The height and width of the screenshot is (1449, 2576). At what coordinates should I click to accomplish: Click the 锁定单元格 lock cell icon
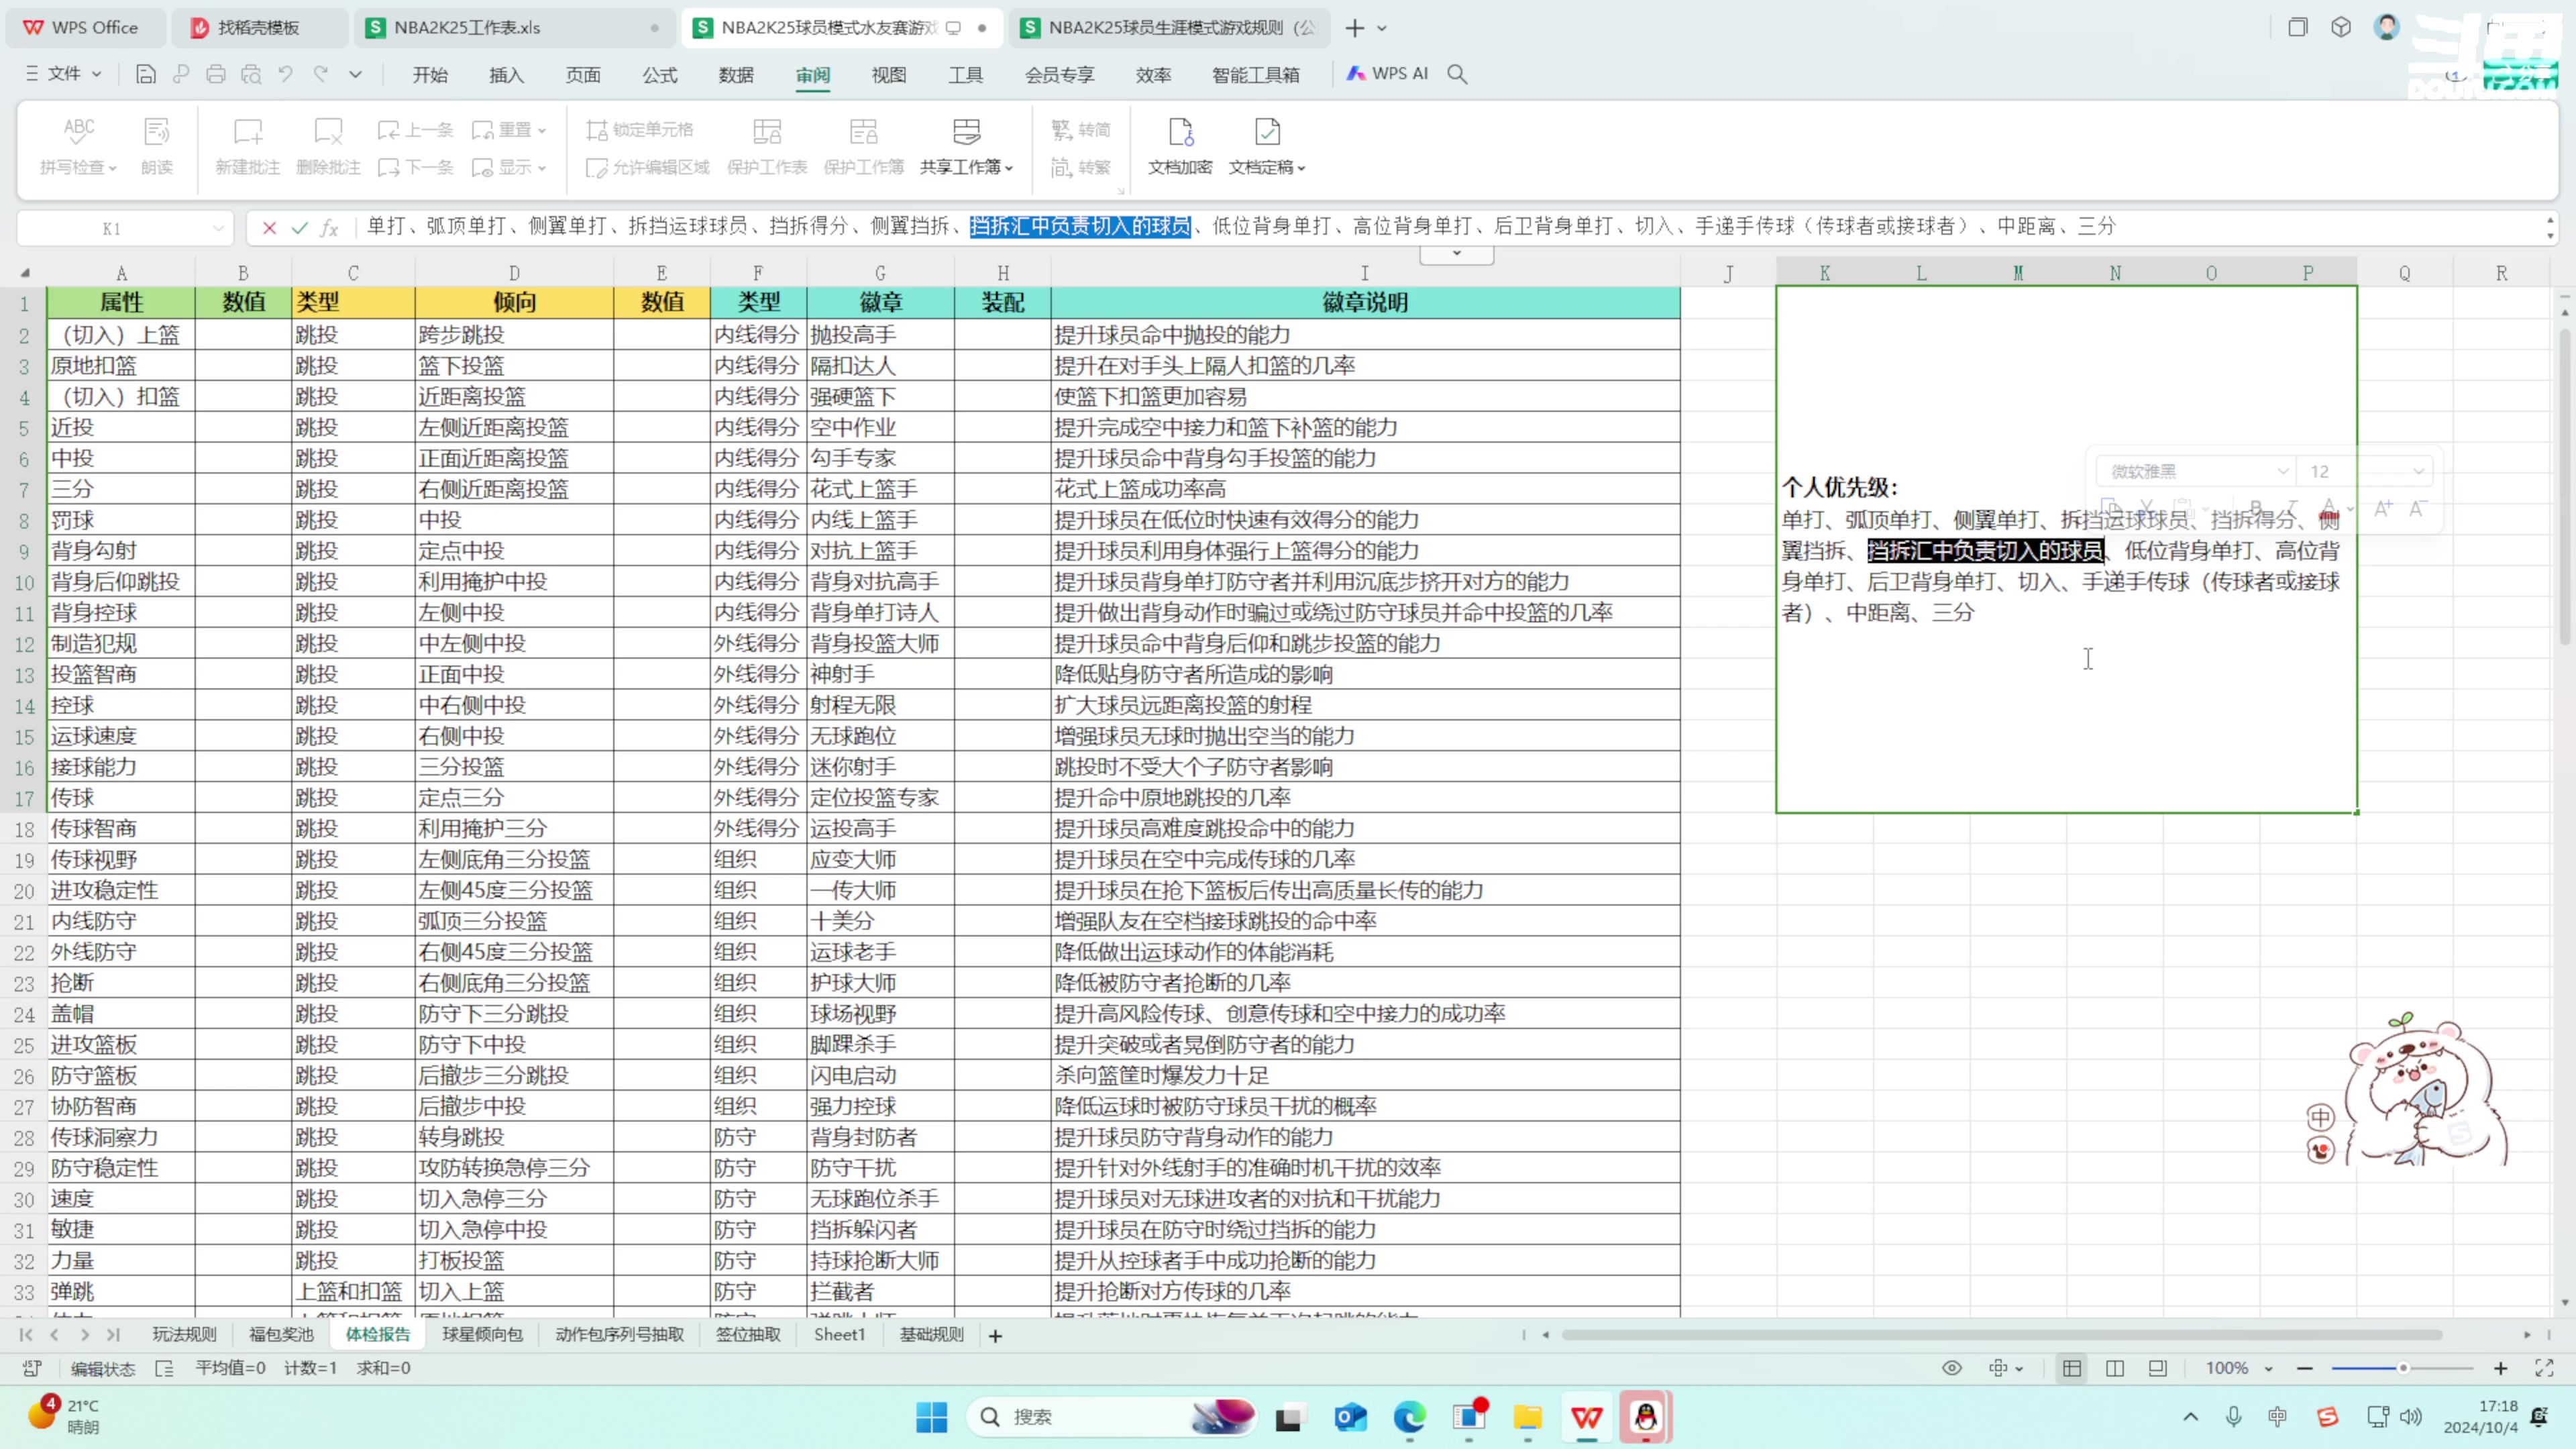tap(597, 130)
